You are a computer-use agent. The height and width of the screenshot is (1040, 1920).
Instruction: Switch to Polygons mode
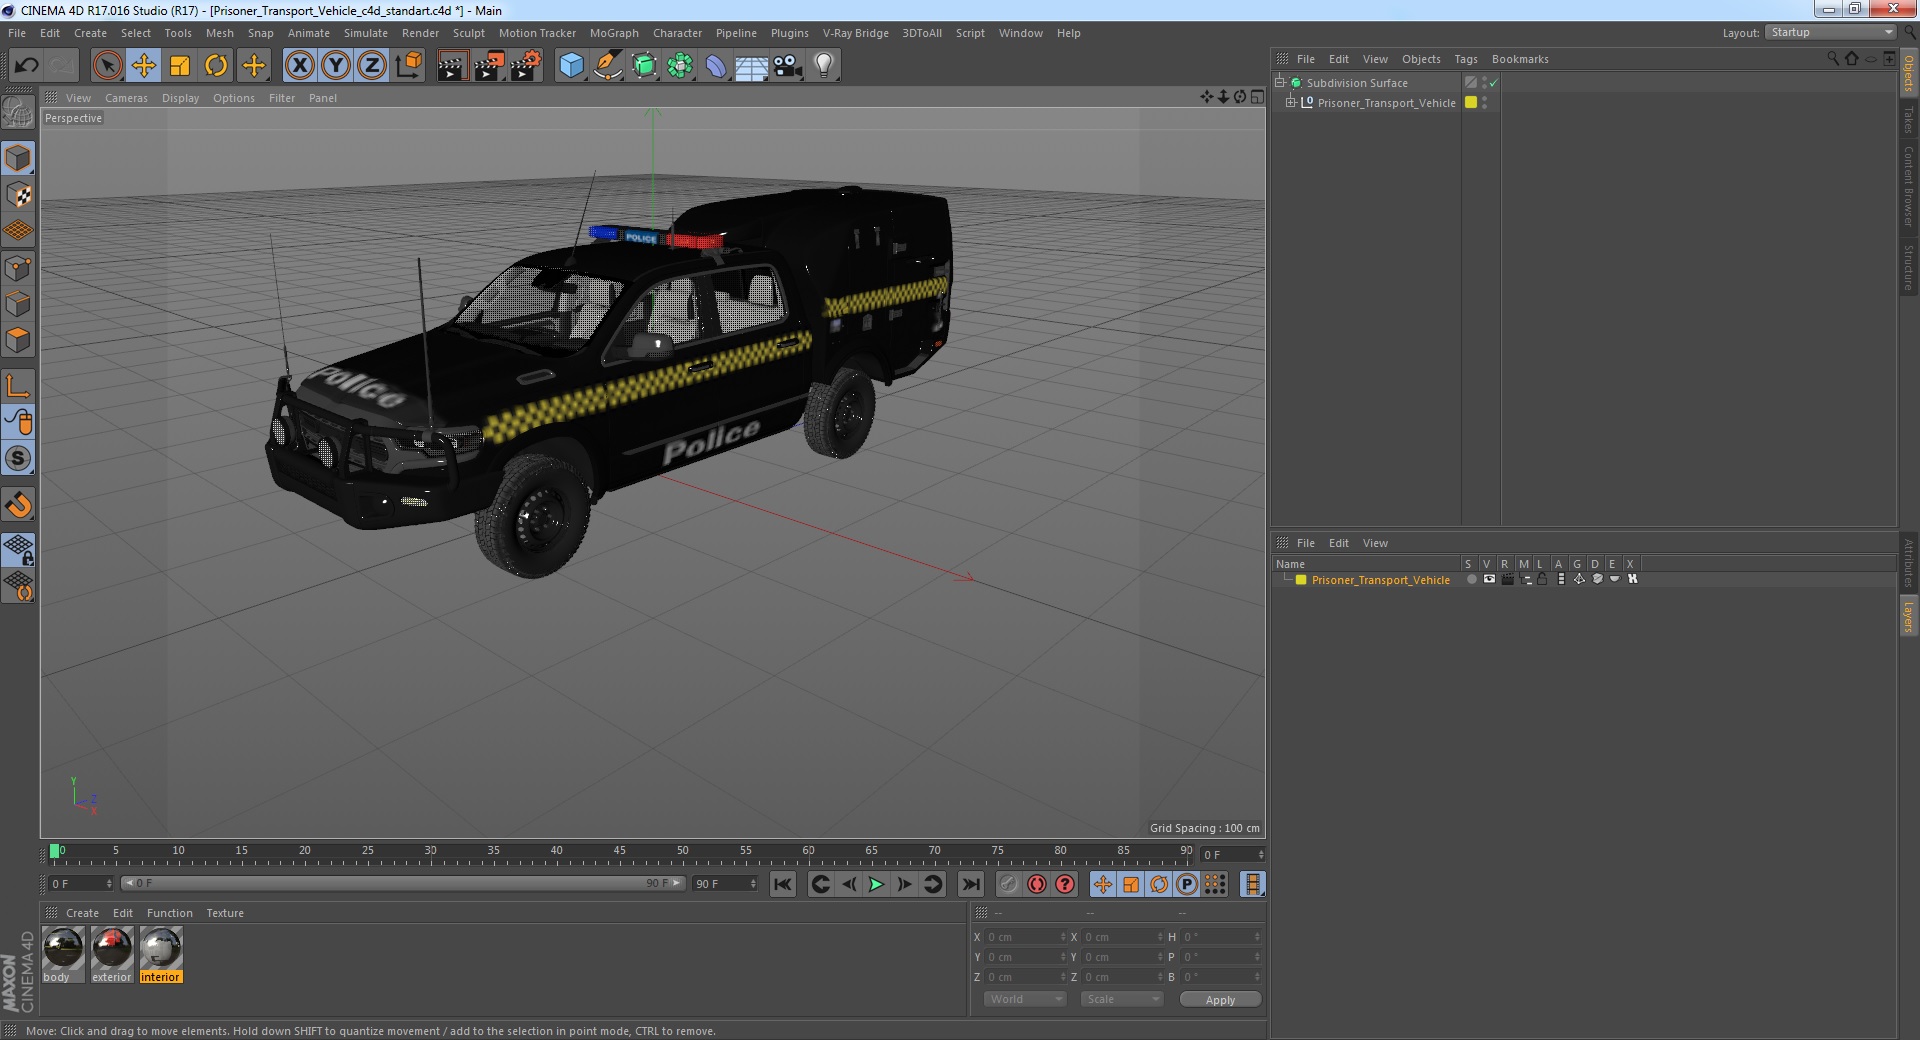click(18, 340)
